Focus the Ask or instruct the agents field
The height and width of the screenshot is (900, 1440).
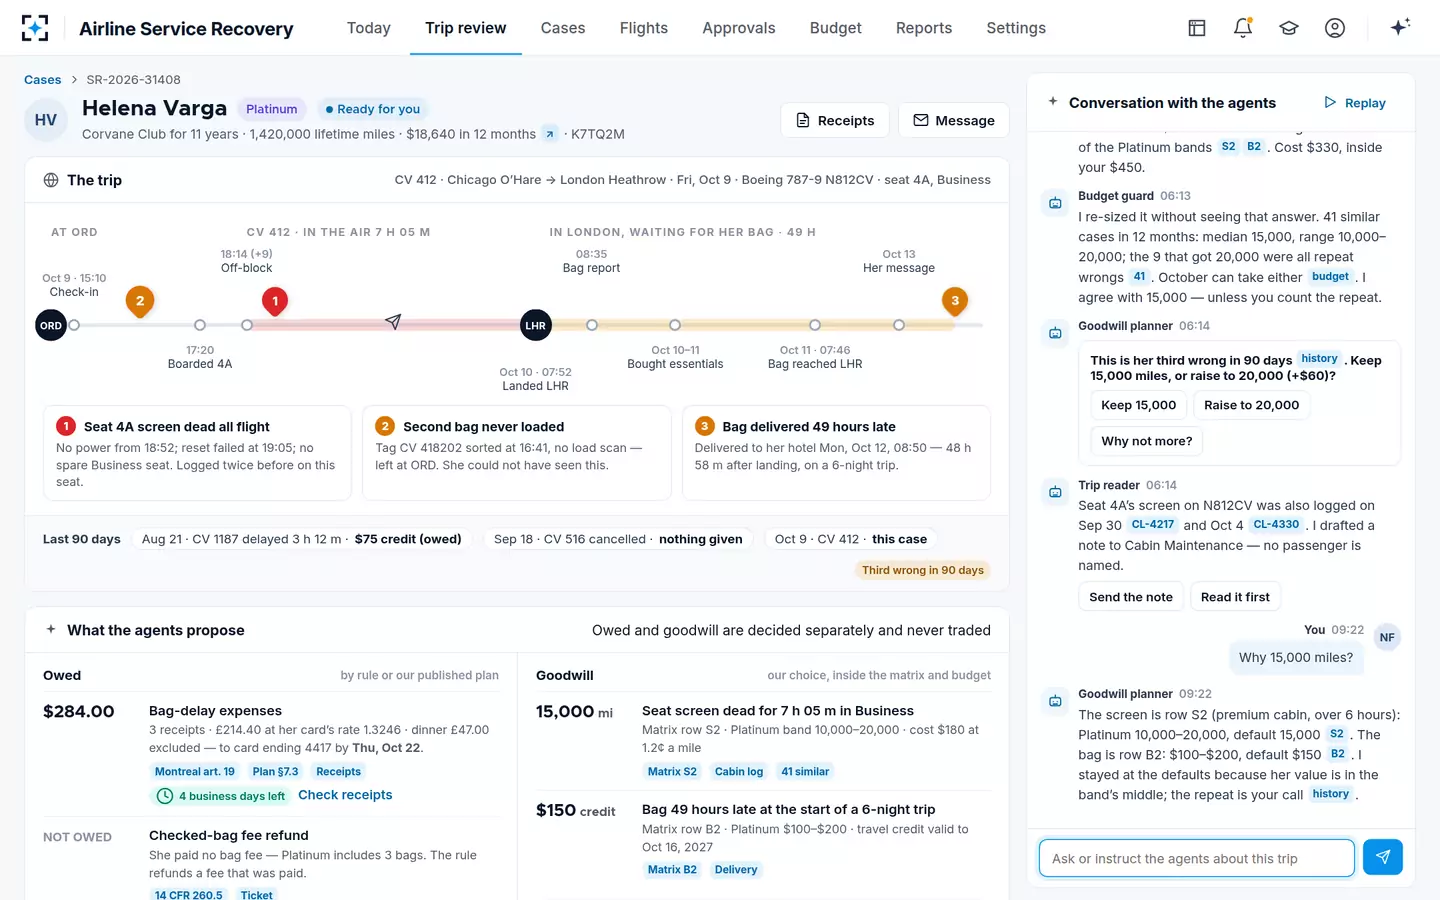tap(1197, 858)
